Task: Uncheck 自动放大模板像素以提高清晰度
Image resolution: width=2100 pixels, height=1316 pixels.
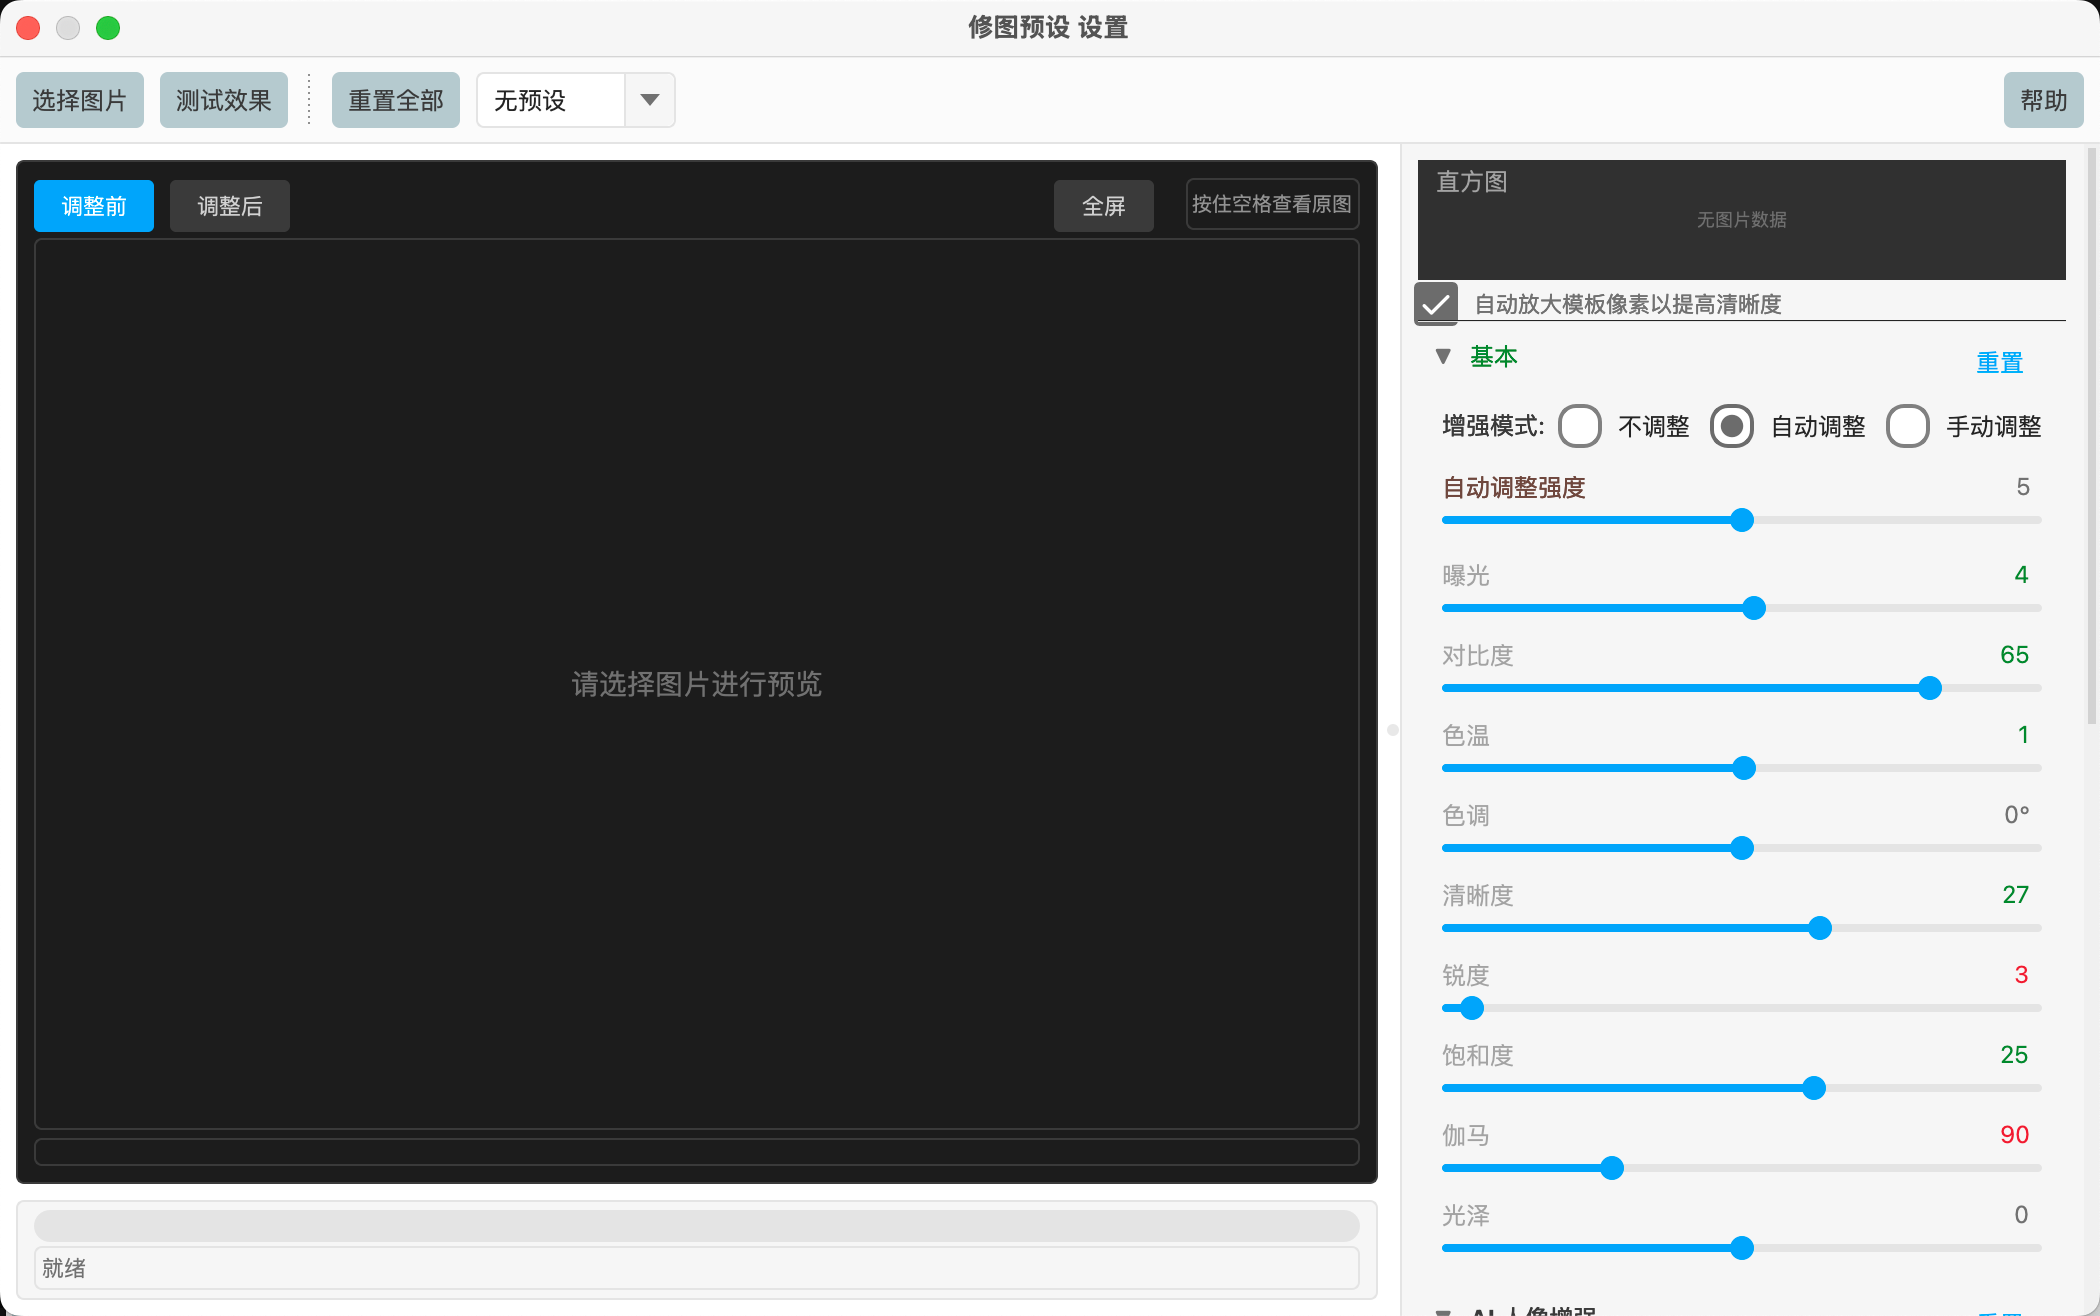Action: pyautogui.click(x=1436, y=303)
